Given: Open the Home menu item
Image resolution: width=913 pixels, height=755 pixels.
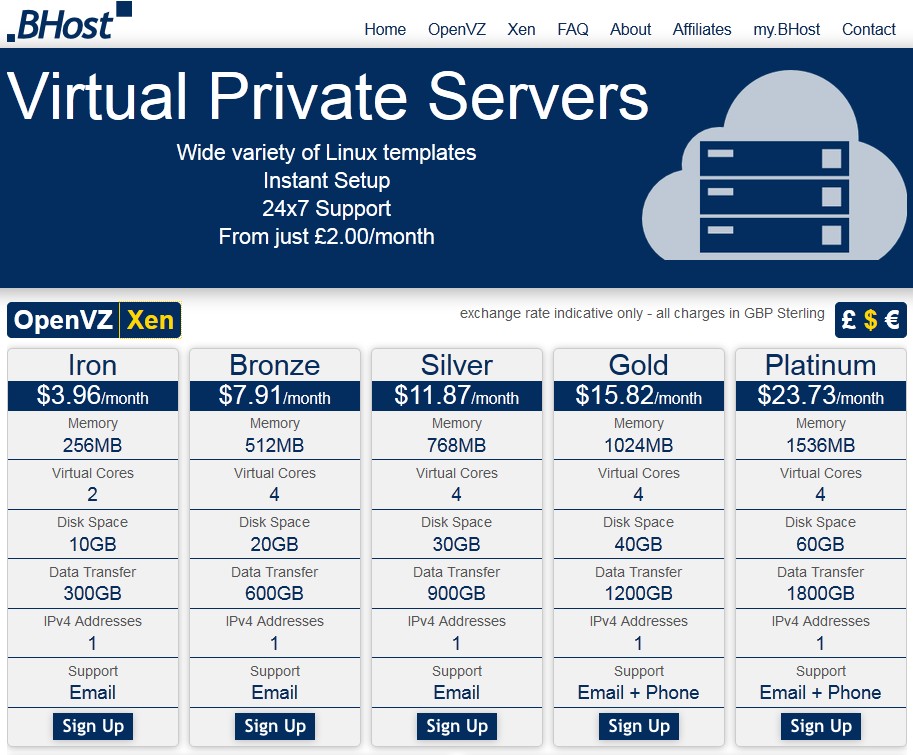Looking at the screenshot, I should [385, 29].
